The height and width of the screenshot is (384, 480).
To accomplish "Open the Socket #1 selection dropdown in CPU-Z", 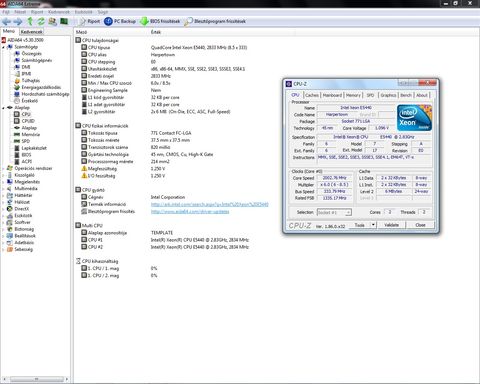I will tap(334, 212).
